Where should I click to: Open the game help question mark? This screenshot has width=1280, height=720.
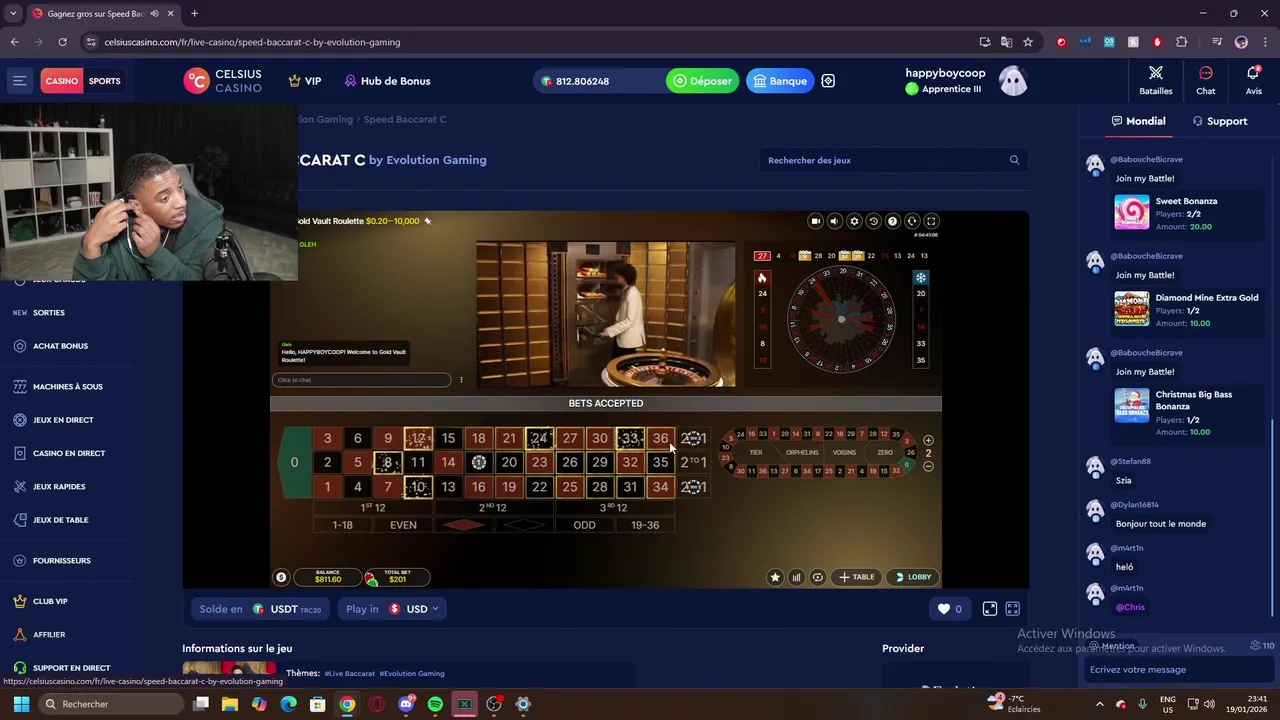892,221
